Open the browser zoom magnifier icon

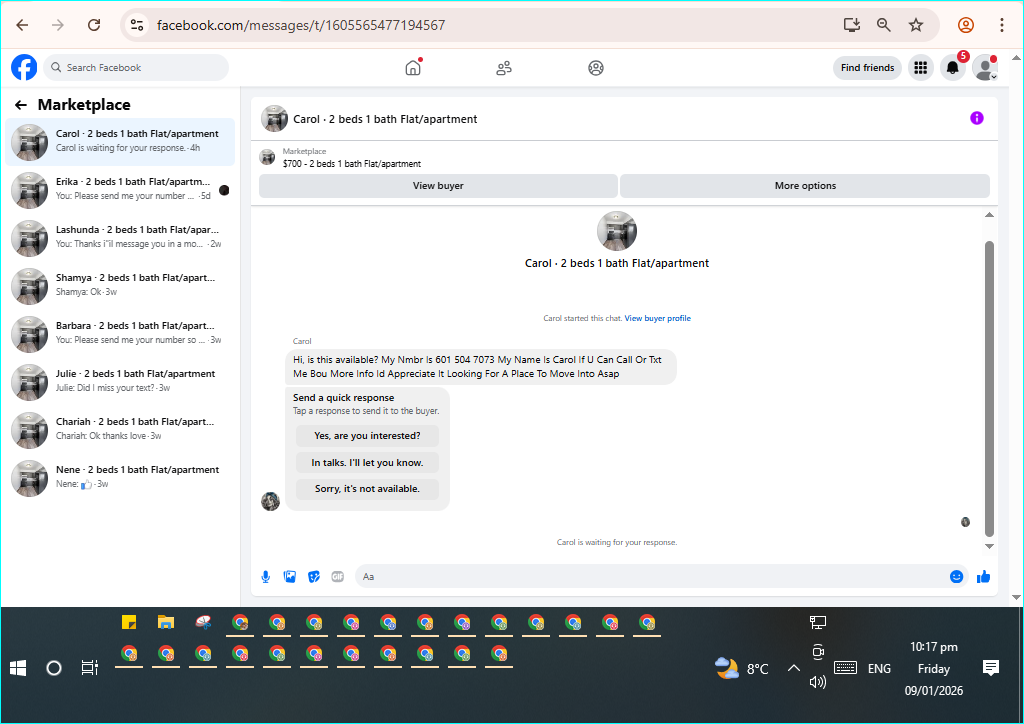(x=884, y=25)
